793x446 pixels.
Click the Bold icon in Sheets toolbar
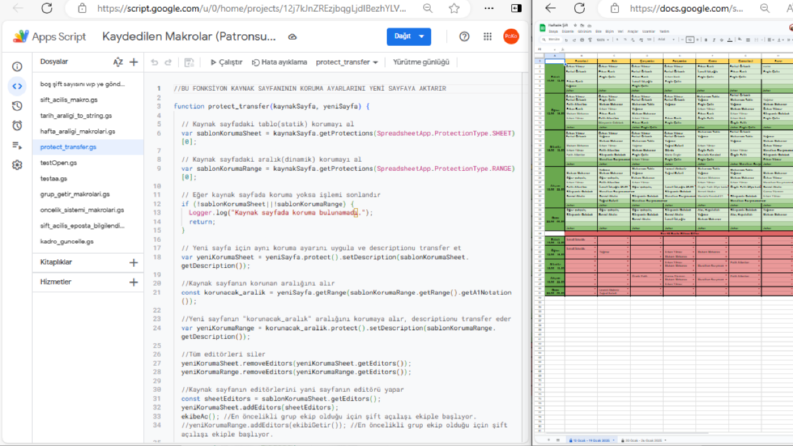(x=706, y=39)
